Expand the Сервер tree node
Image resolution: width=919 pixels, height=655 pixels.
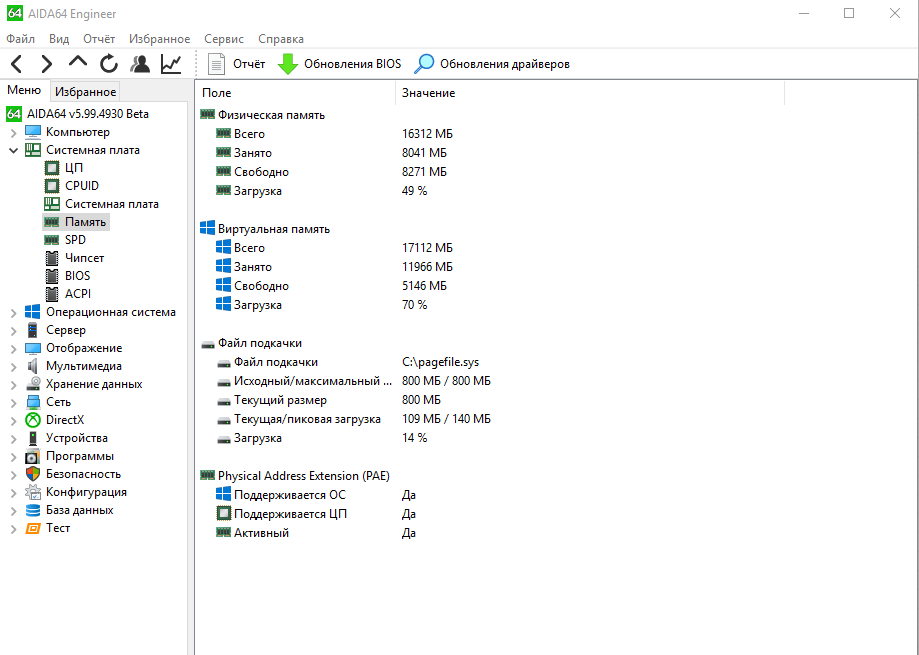13,330
